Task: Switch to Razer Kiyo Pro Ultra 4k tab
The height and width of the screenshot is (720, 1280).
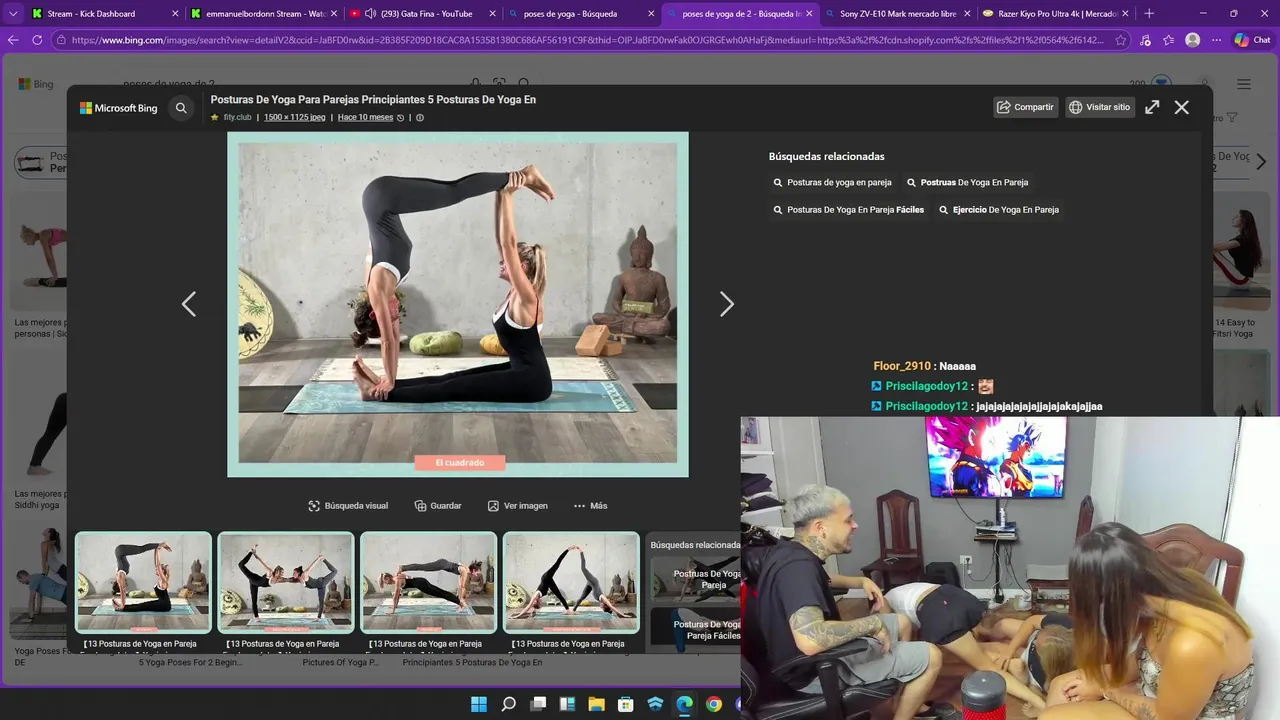Action: pyautogui.click(x=1056, y=14)
